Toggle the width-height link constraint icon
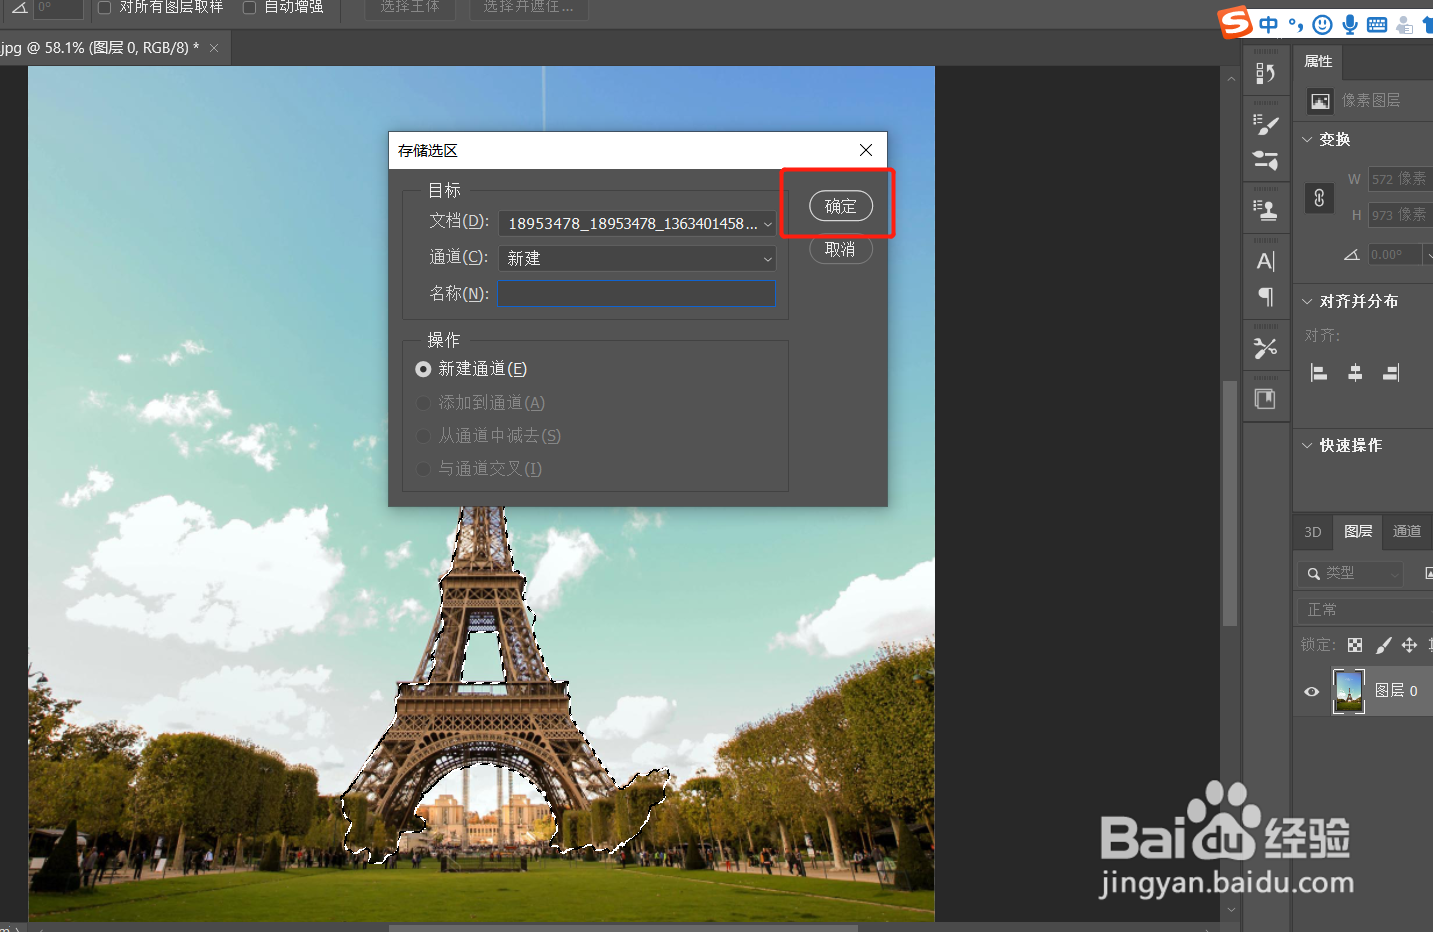This screenshot has width=1433, height=932. [1319, 198]
